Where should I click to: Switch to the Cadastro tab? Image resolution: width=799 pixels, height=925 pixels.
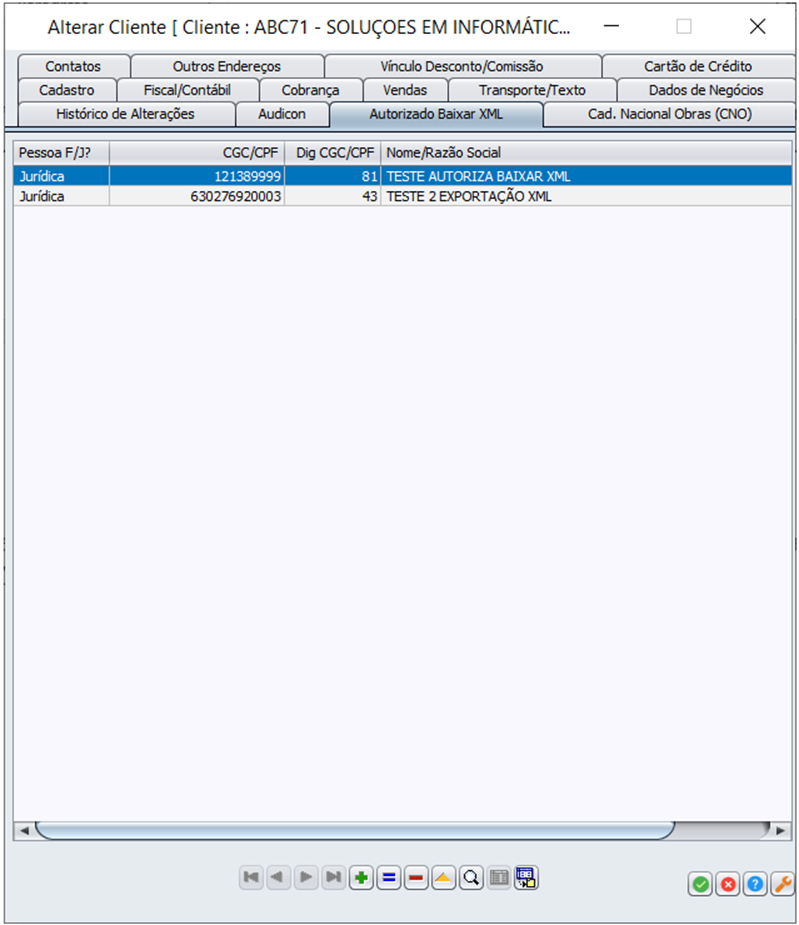click(67, 90)
